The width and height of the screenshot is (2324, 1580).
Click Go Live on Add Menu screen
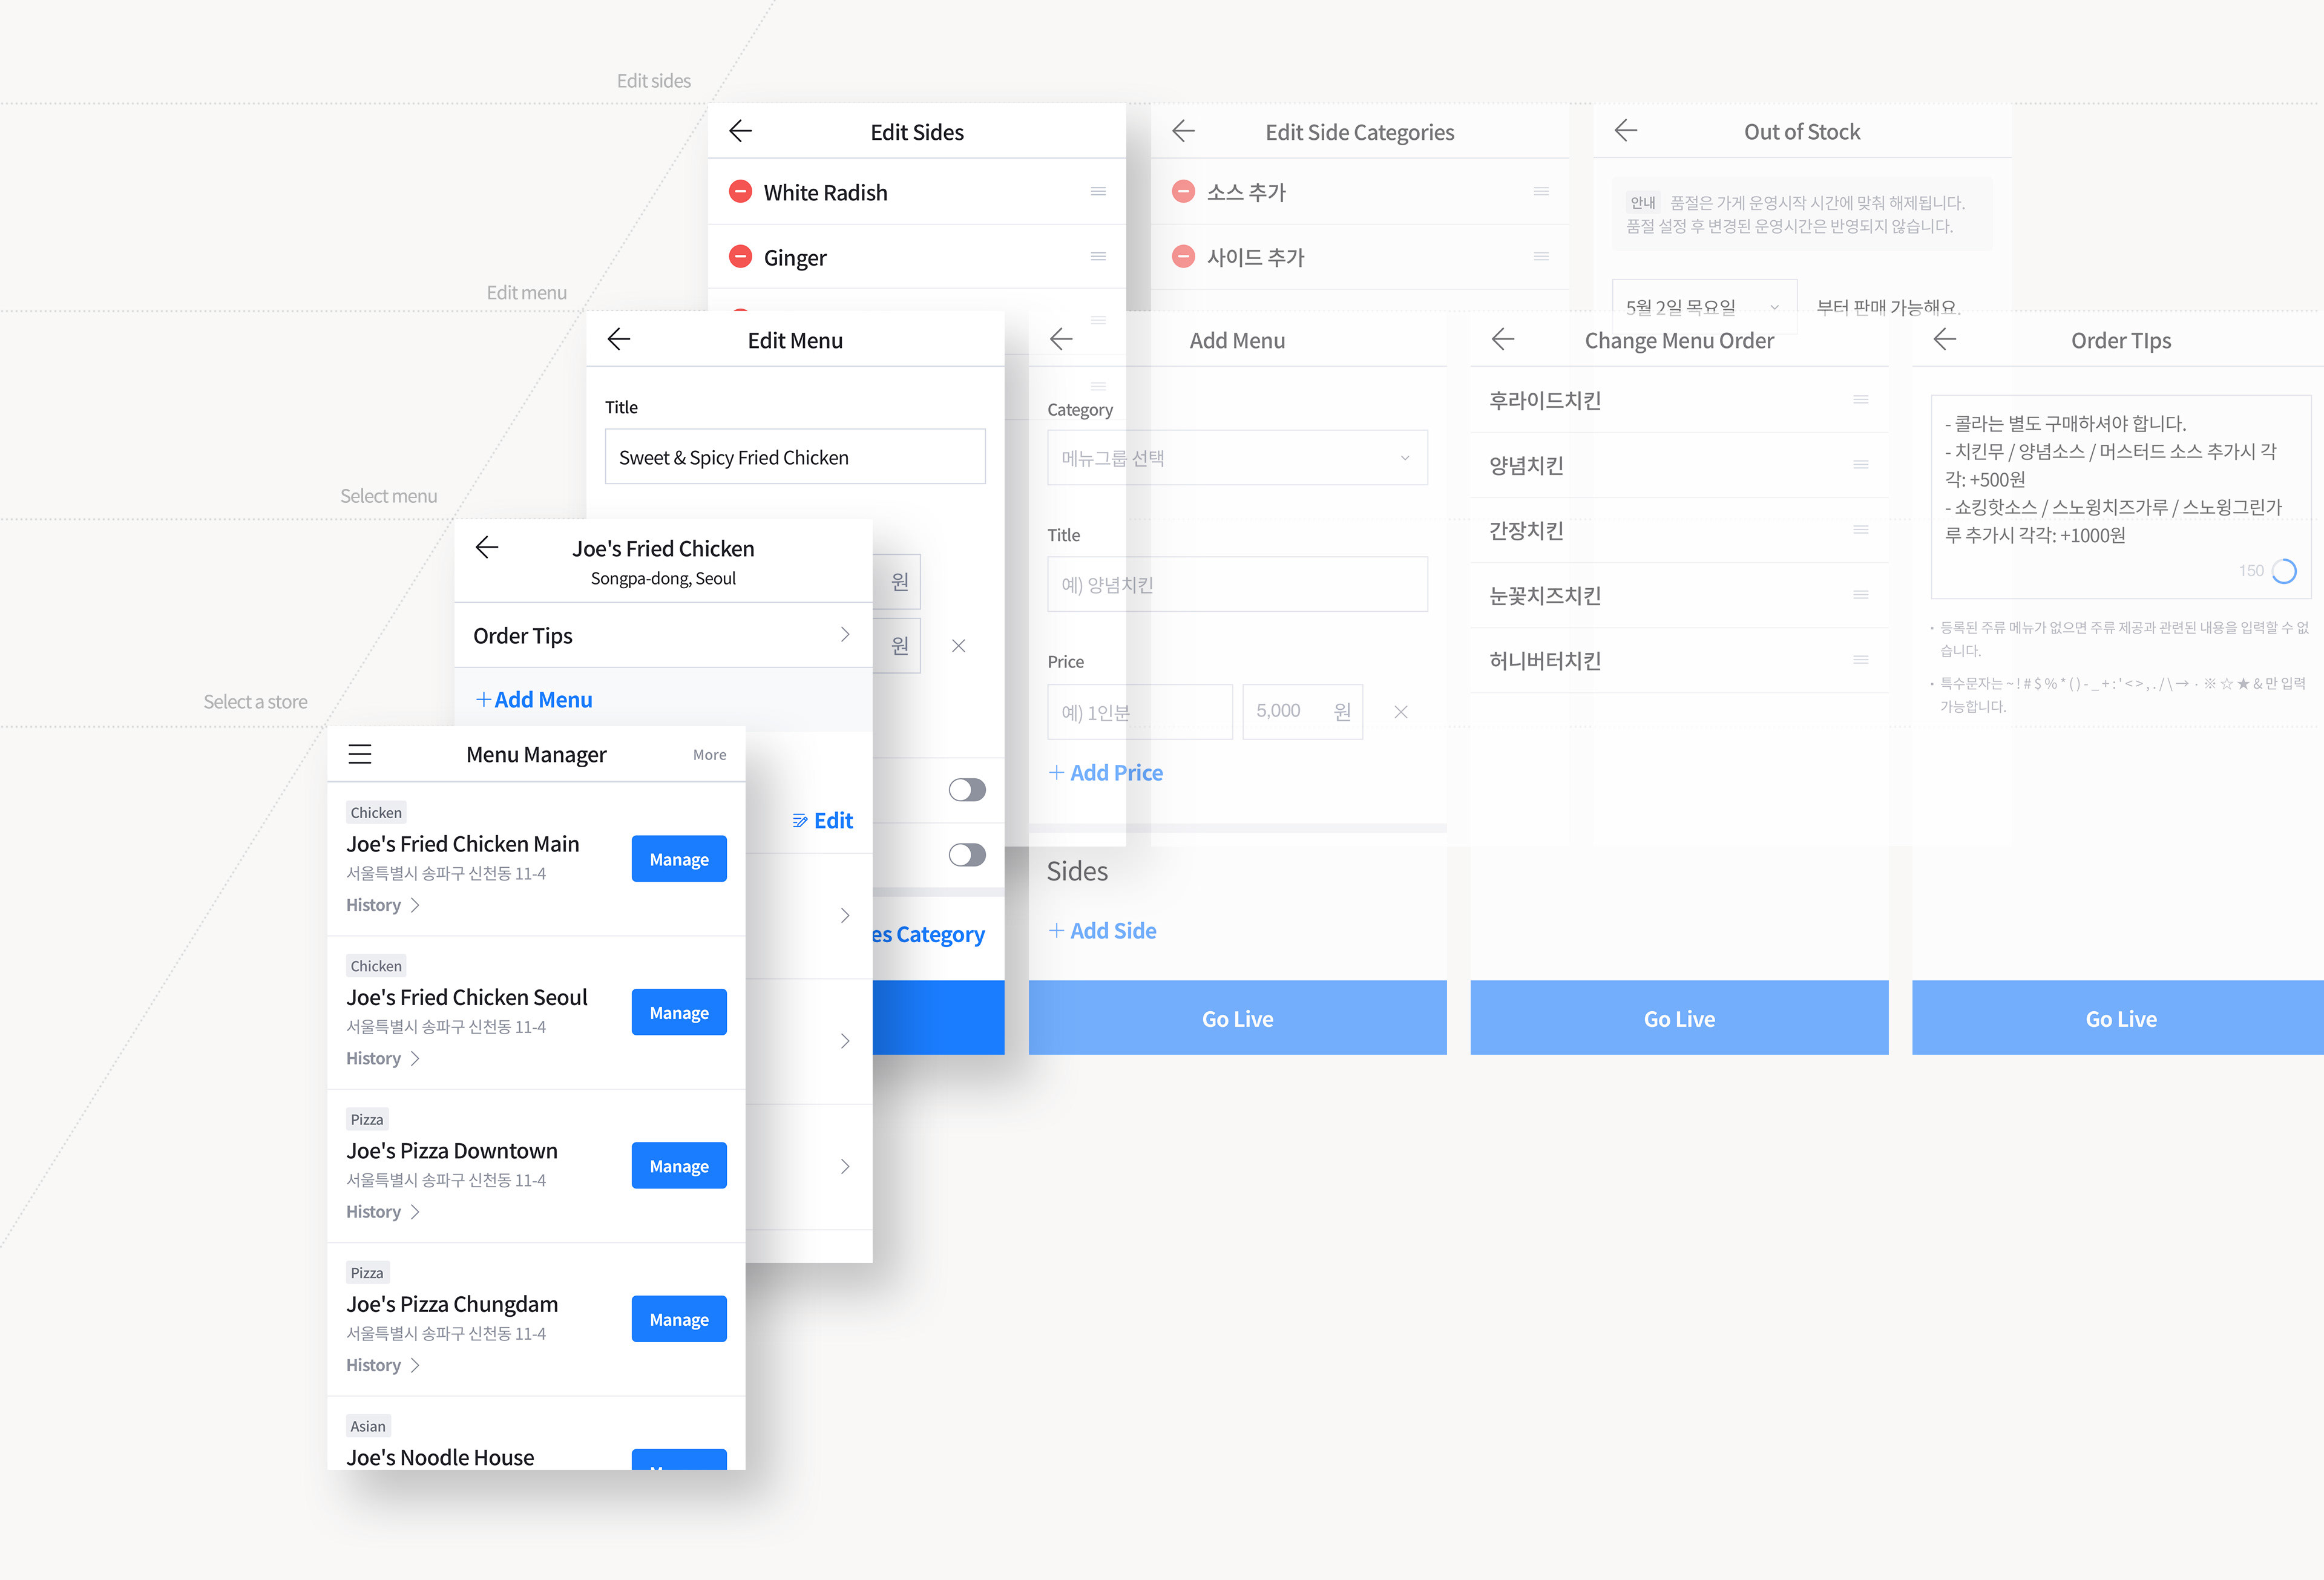[1238, 1017]
